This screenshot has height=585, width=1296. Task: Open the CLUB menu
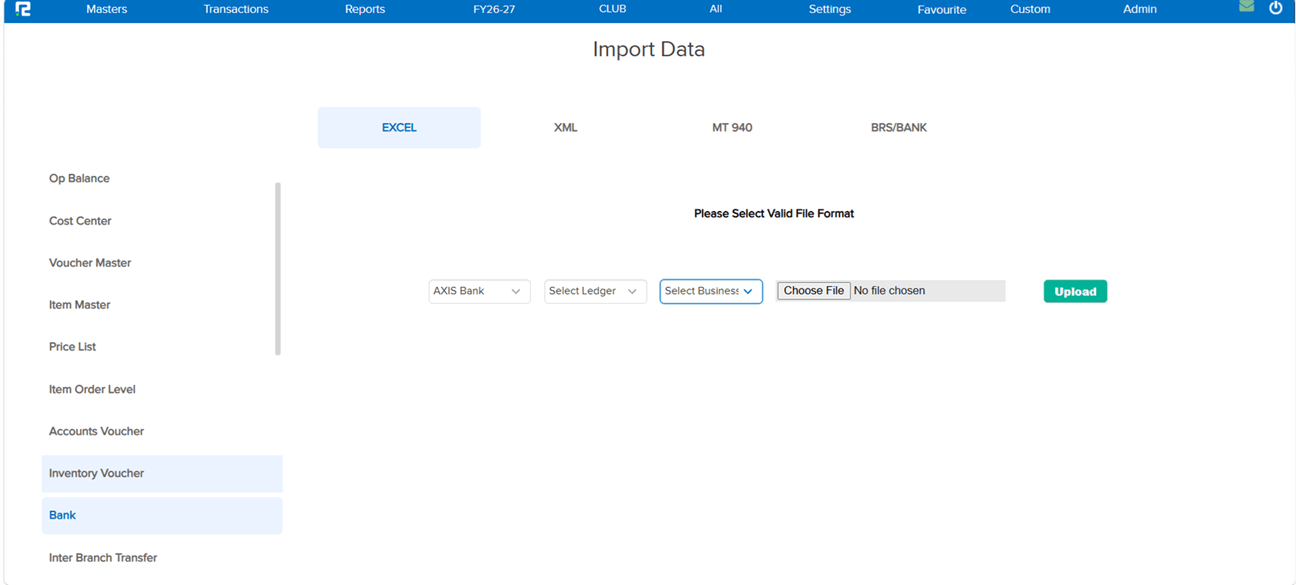click(x=612, y=9)
